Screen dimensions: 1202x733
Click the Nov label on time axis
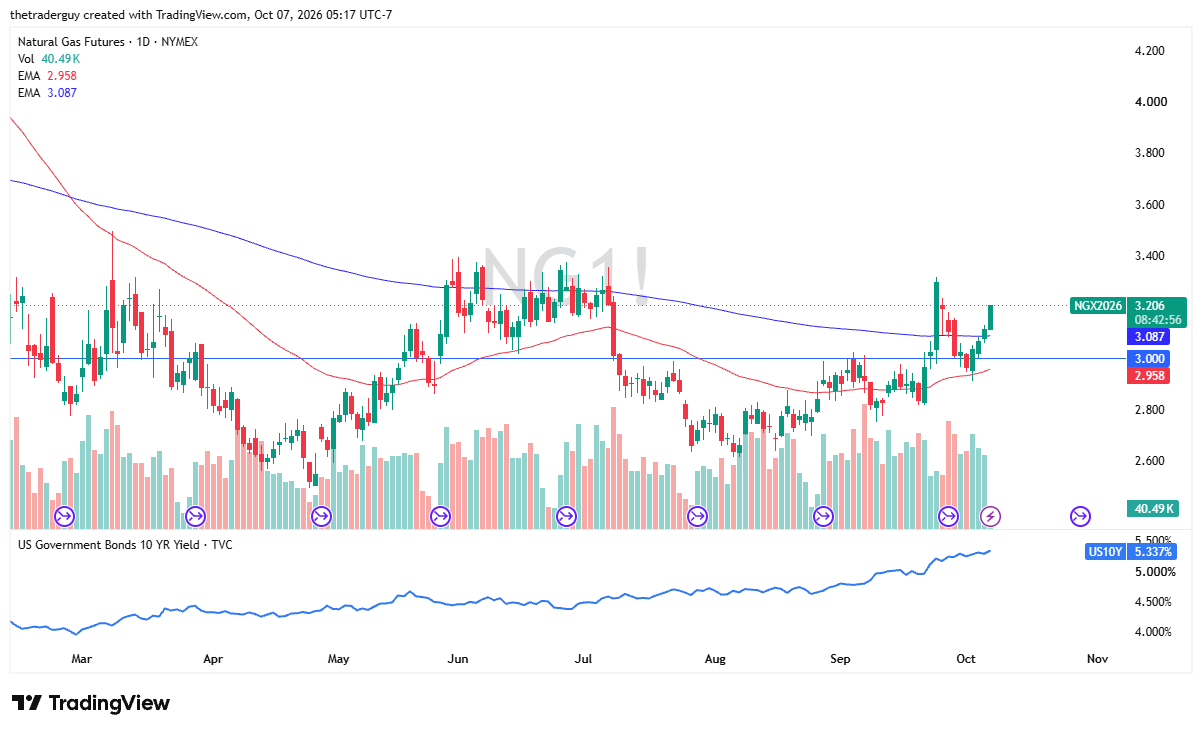(1097, 659)
